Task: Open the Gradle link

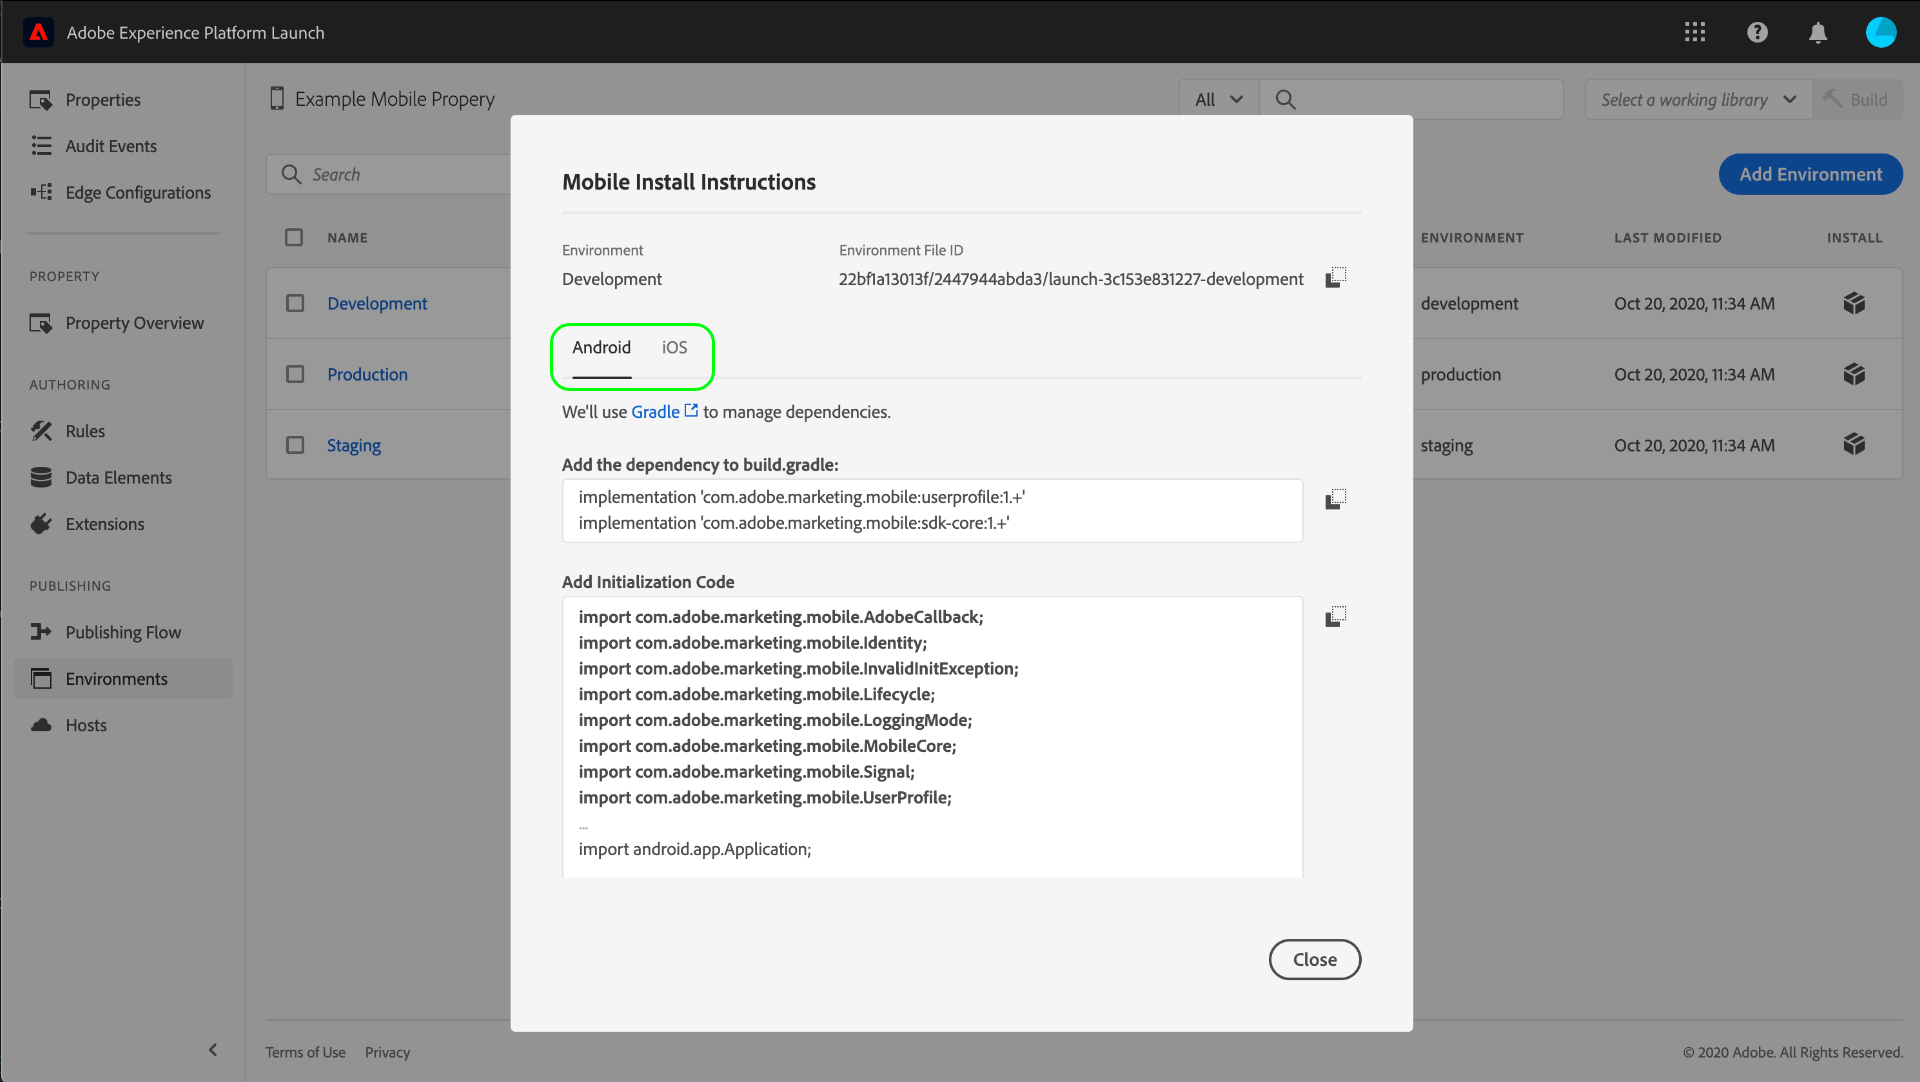Action: pos(656,412)
